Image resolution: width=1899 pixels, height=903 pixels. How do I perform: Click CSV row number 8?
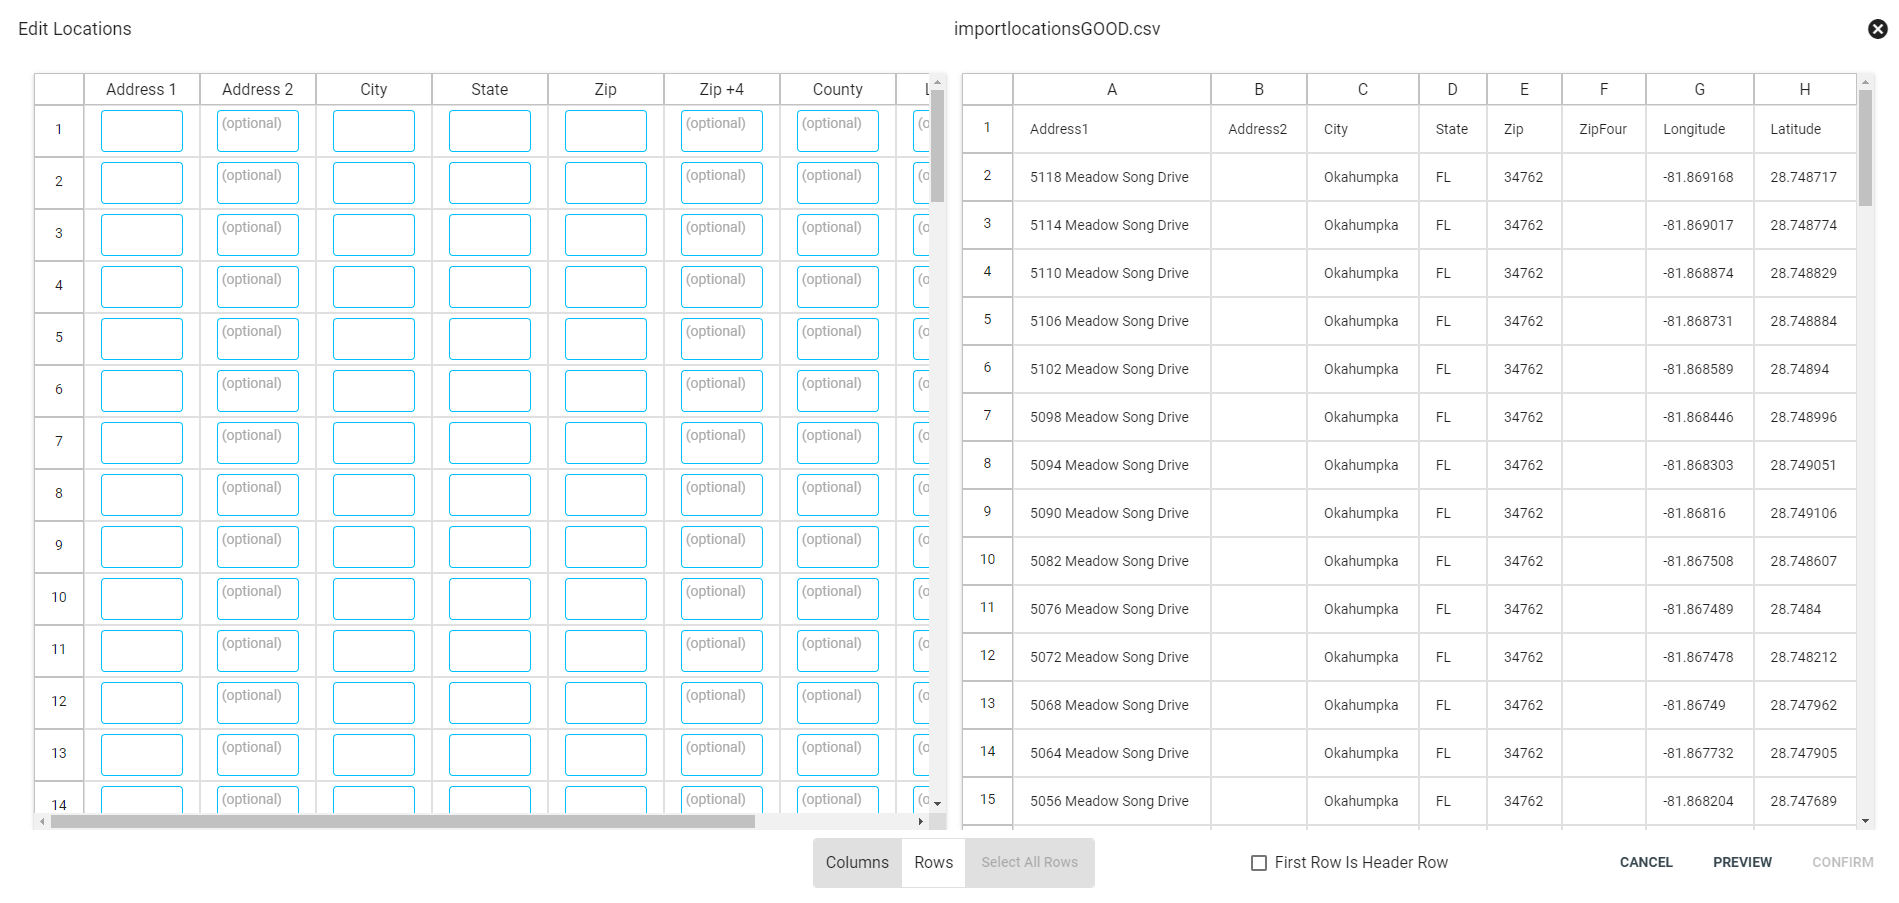click(x=987, y=463)
